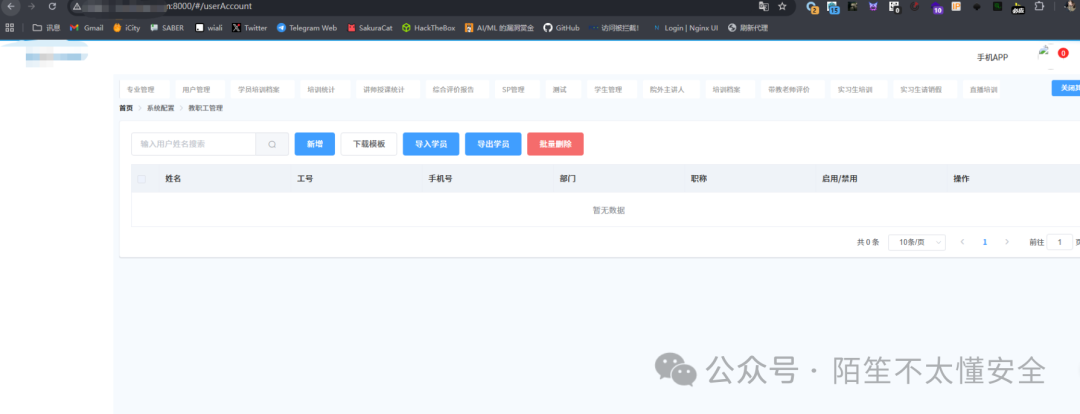Screen dimensions: 1080x414
Task: Open the 10条/页 page size dropdown
Action: tap(917, 242)
